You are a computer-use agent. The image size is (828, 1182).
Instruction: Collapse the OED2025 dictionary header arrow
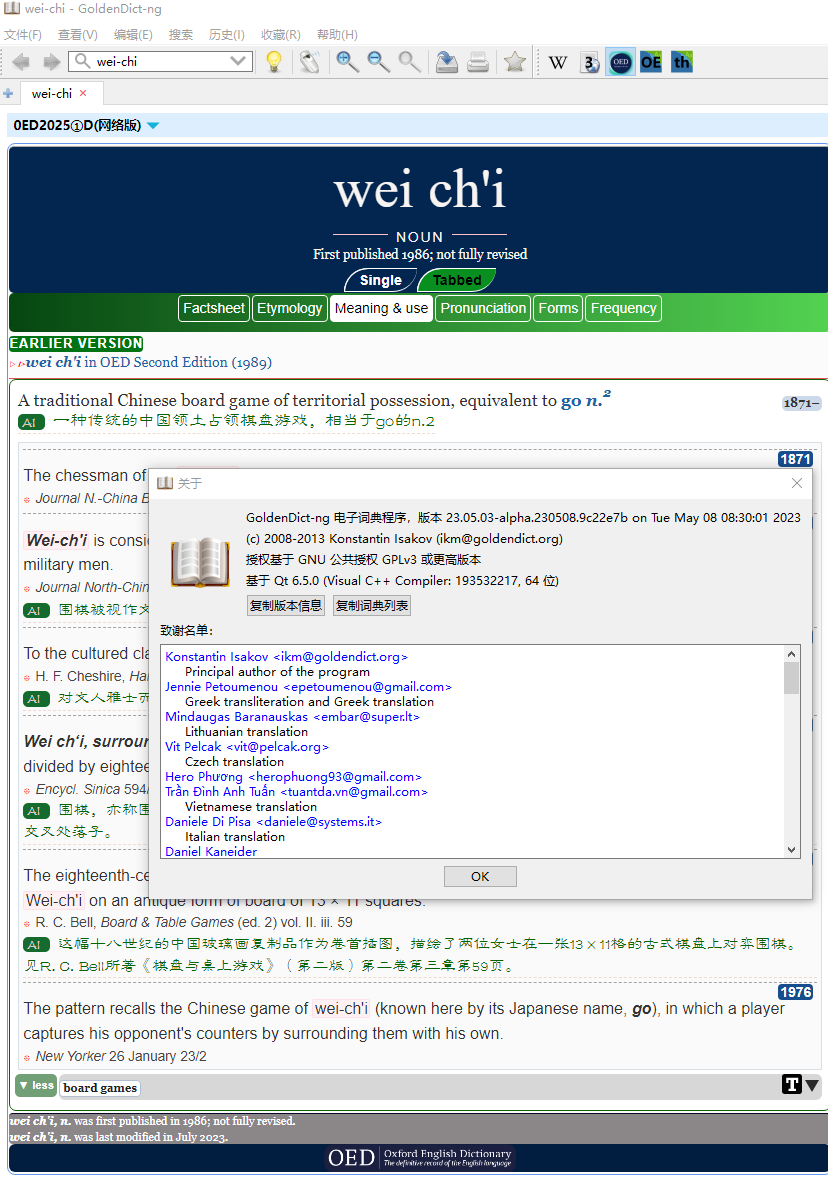(x=153, y=126)
